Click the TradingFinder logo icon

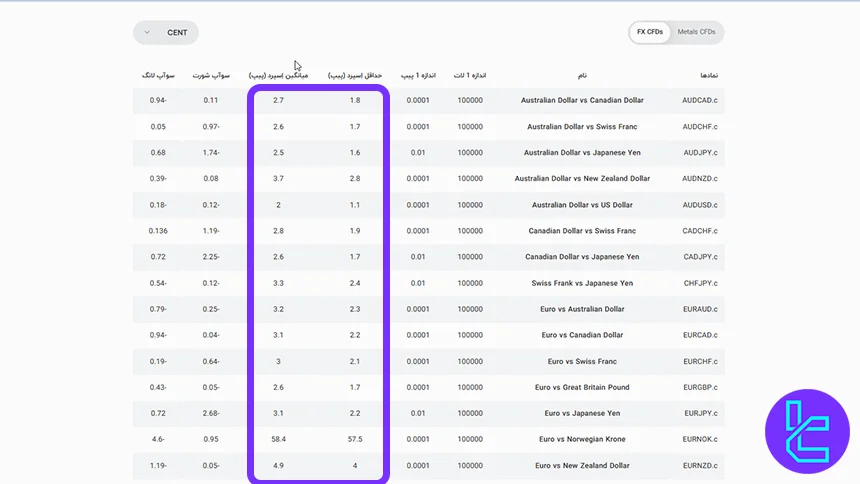coord(806,431)
